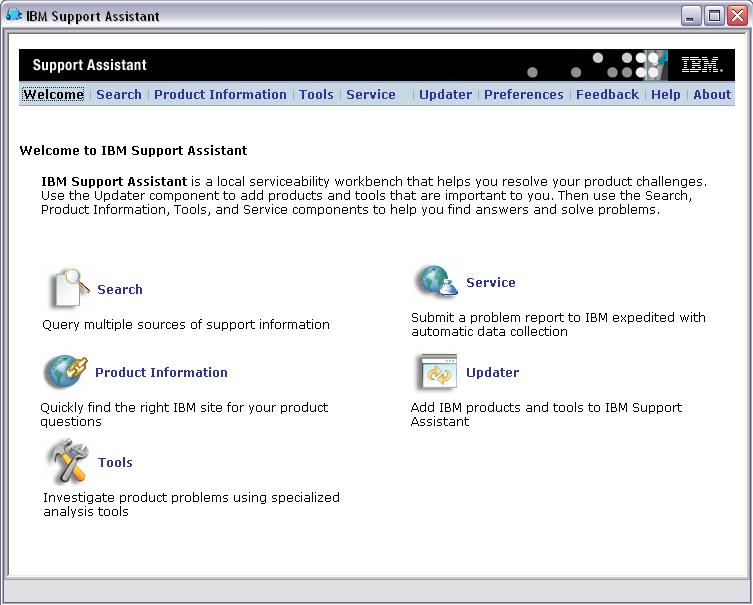753x605 pixels.
Task: Click the Tools link in the body
Action: pos(115,462)
